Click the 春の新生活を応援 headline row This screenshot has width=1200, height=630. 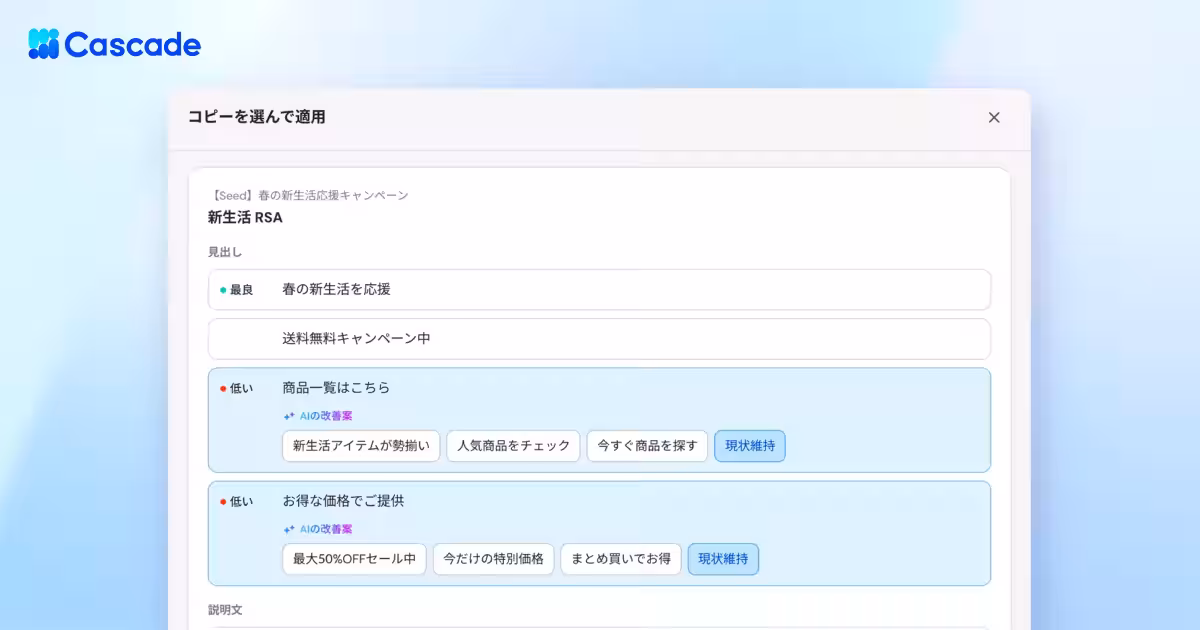pyautogui.click(x=599, y=289)
